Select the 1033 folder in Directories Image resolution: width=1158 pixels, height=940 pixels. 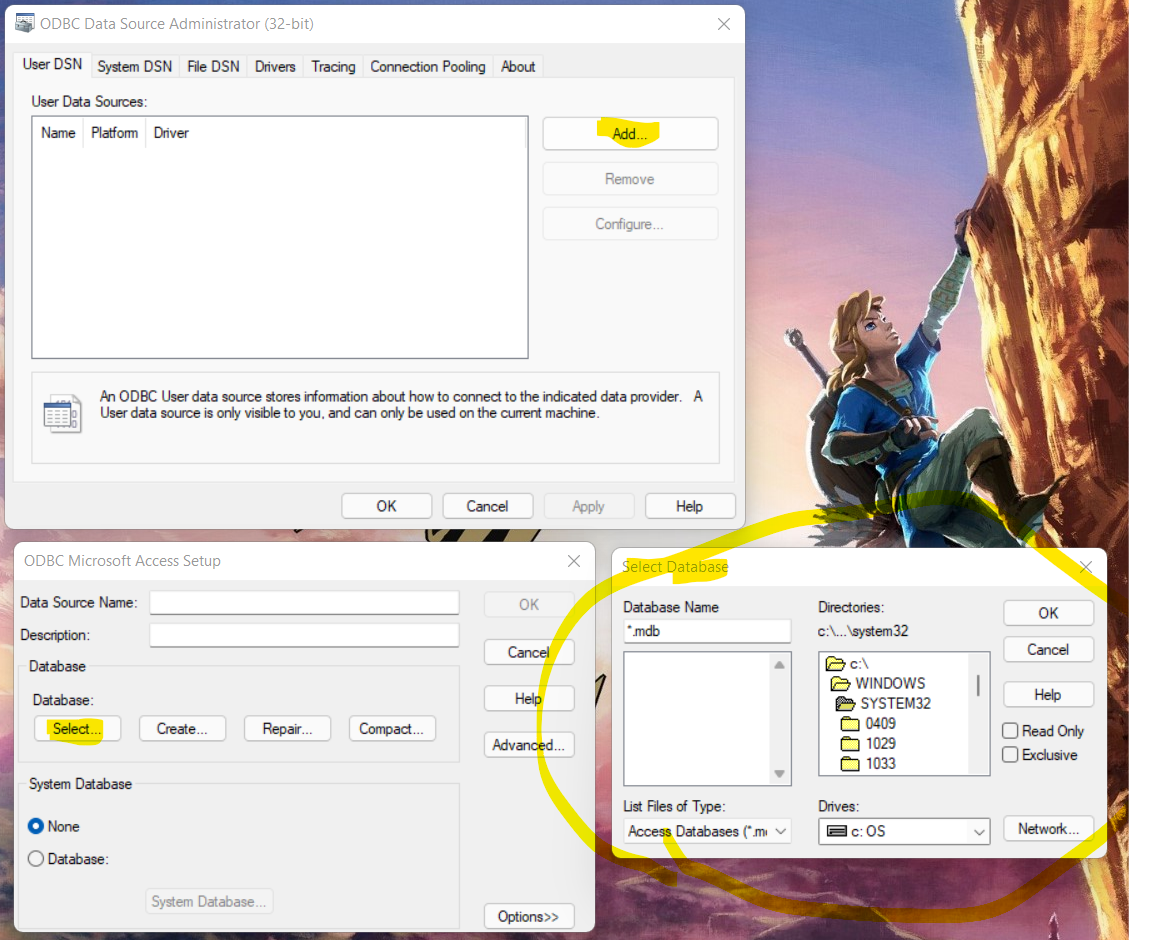point(868,764)
